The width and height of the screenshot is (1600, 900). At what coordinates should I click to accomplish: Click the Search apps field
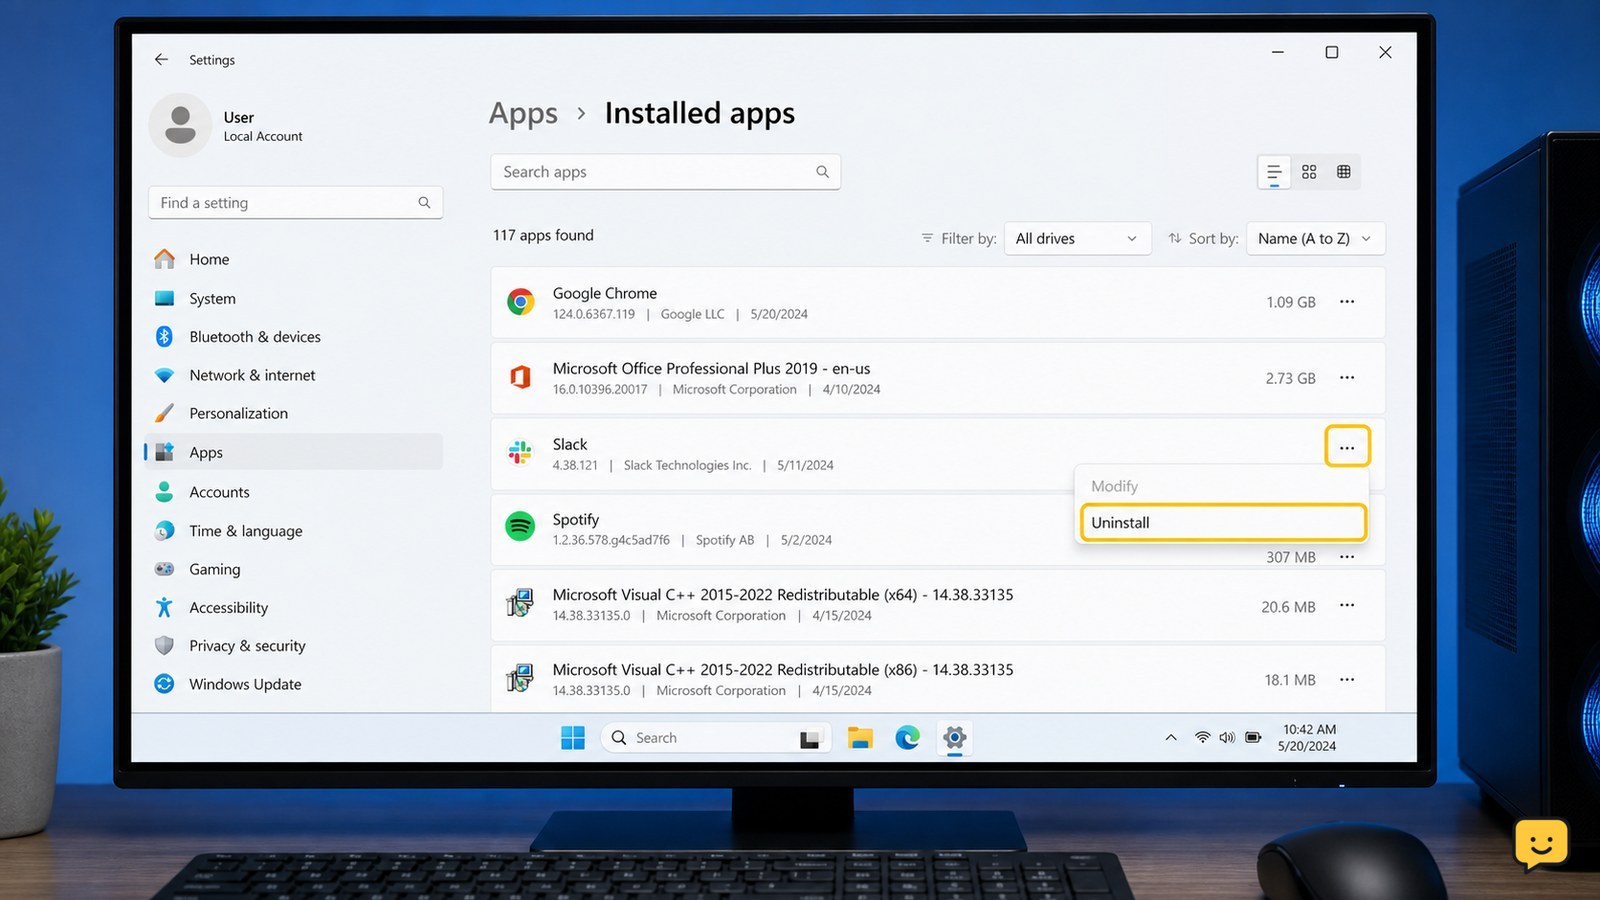pos(665,172)
